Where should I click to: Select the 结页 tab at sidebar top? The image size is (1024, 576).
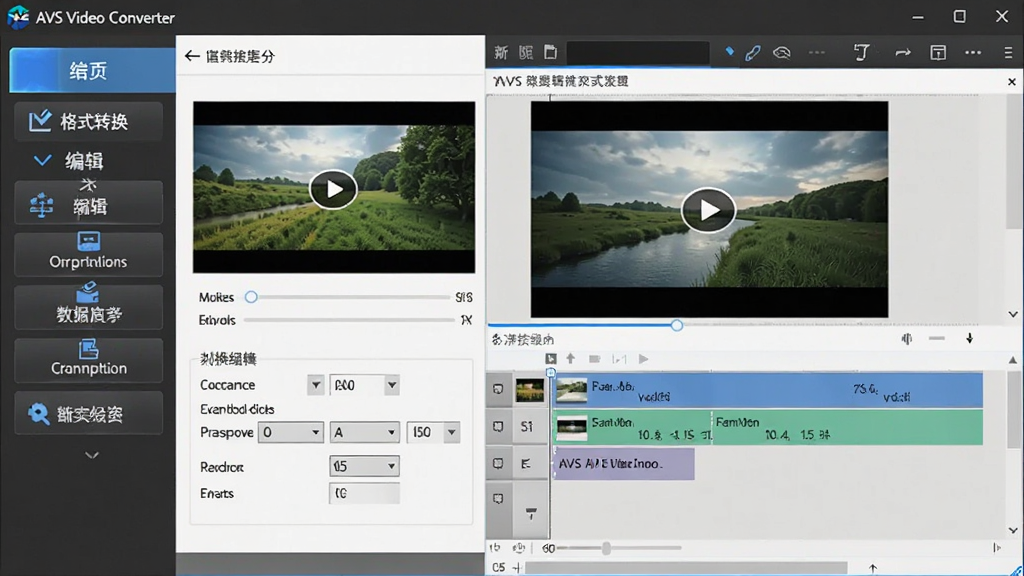coord(92,70)
